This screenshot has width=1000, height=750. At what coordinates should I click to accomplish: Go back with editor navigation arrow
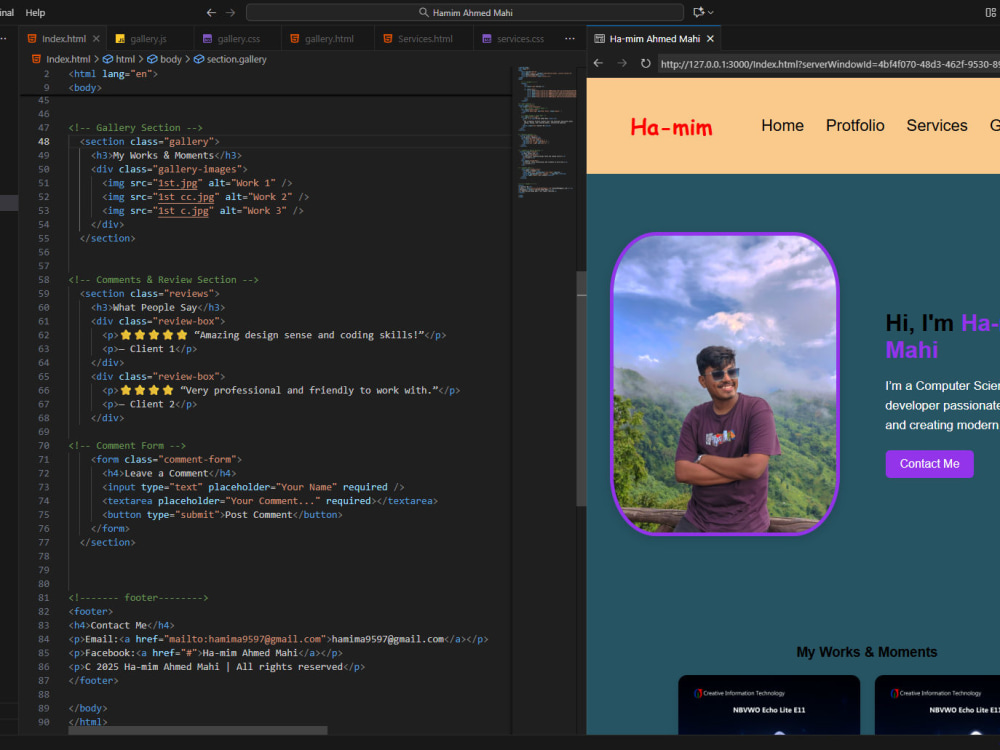[x=211, y=12]
